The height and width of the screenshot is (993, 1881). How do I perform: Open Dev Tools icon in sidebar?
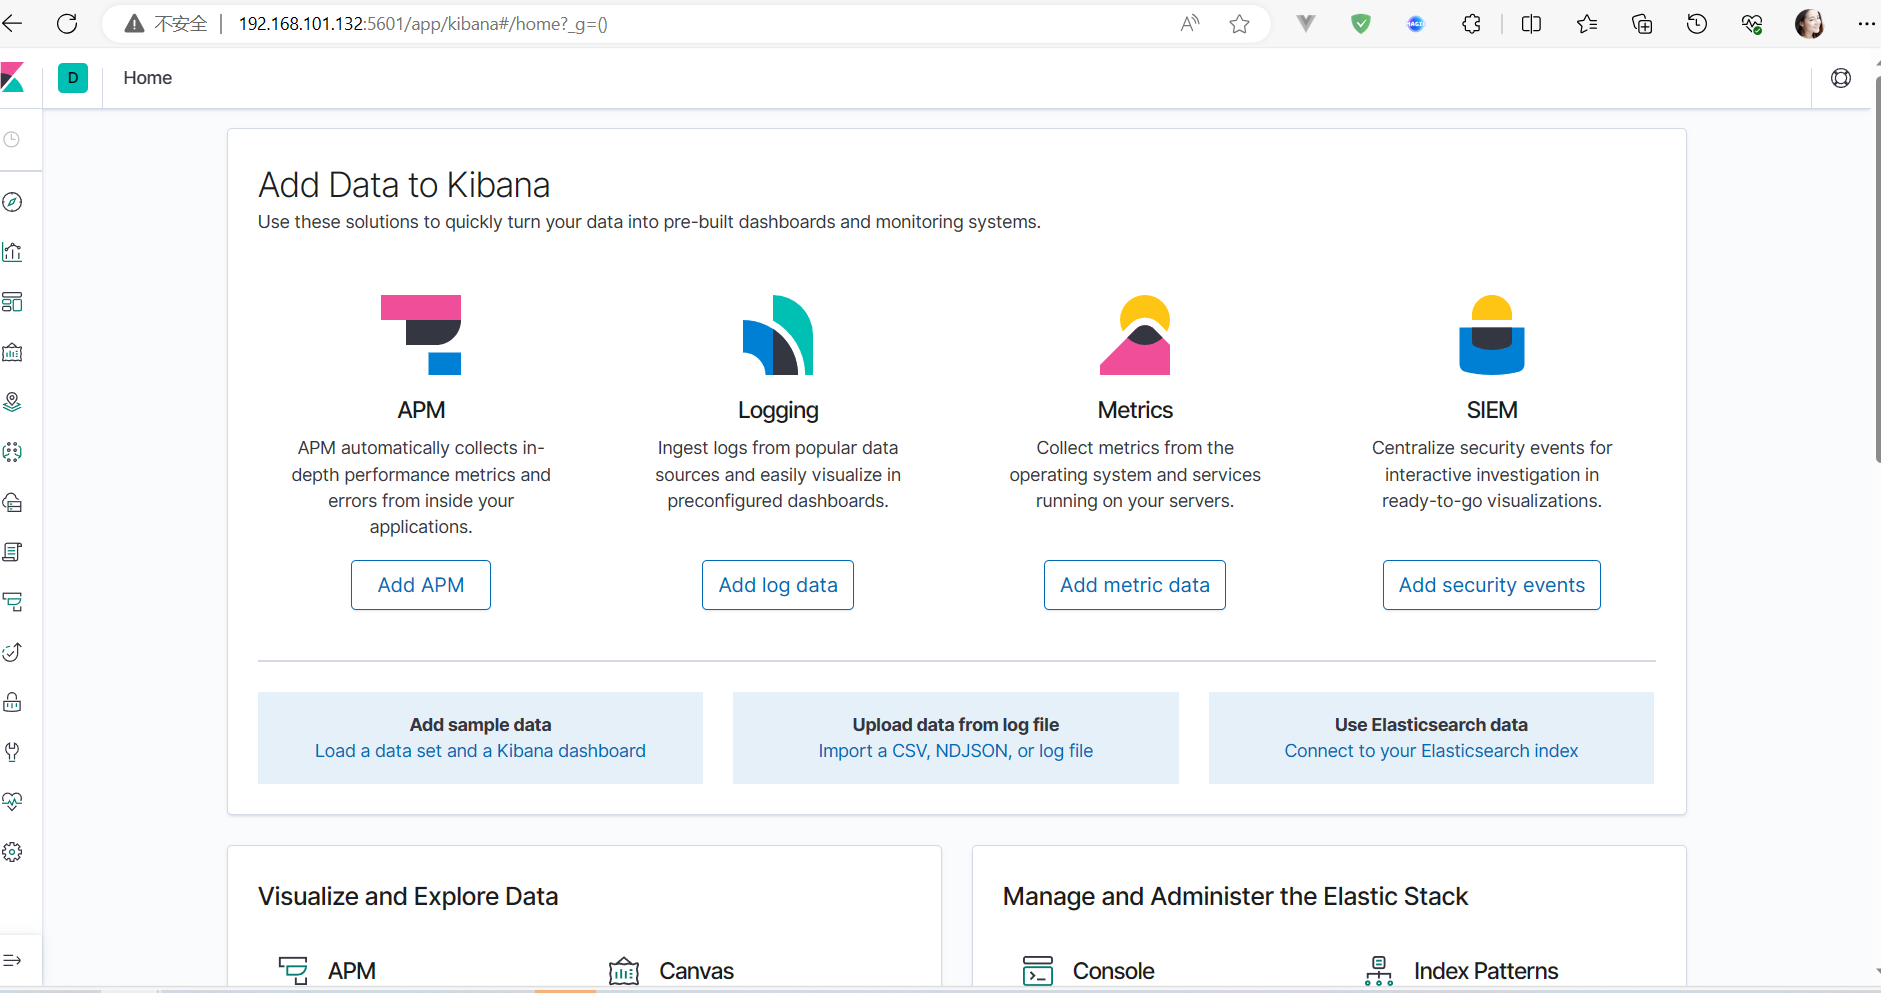click(x=12, y=752)
